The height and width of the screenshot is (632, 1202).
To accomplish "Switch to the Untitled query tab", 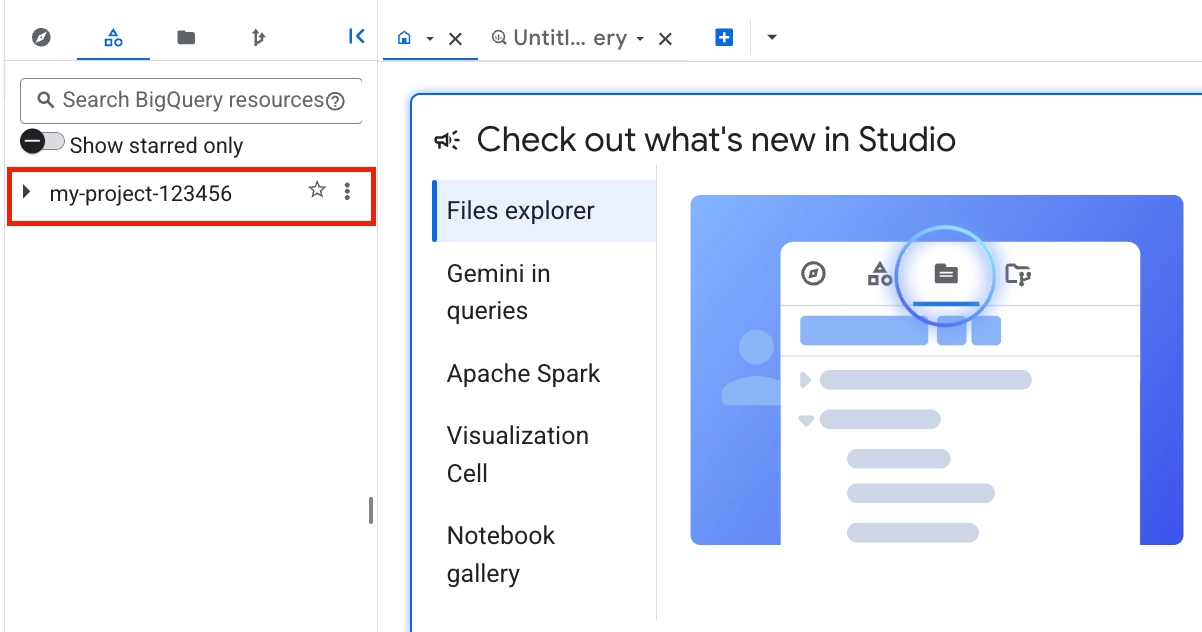I will (559, 38).
